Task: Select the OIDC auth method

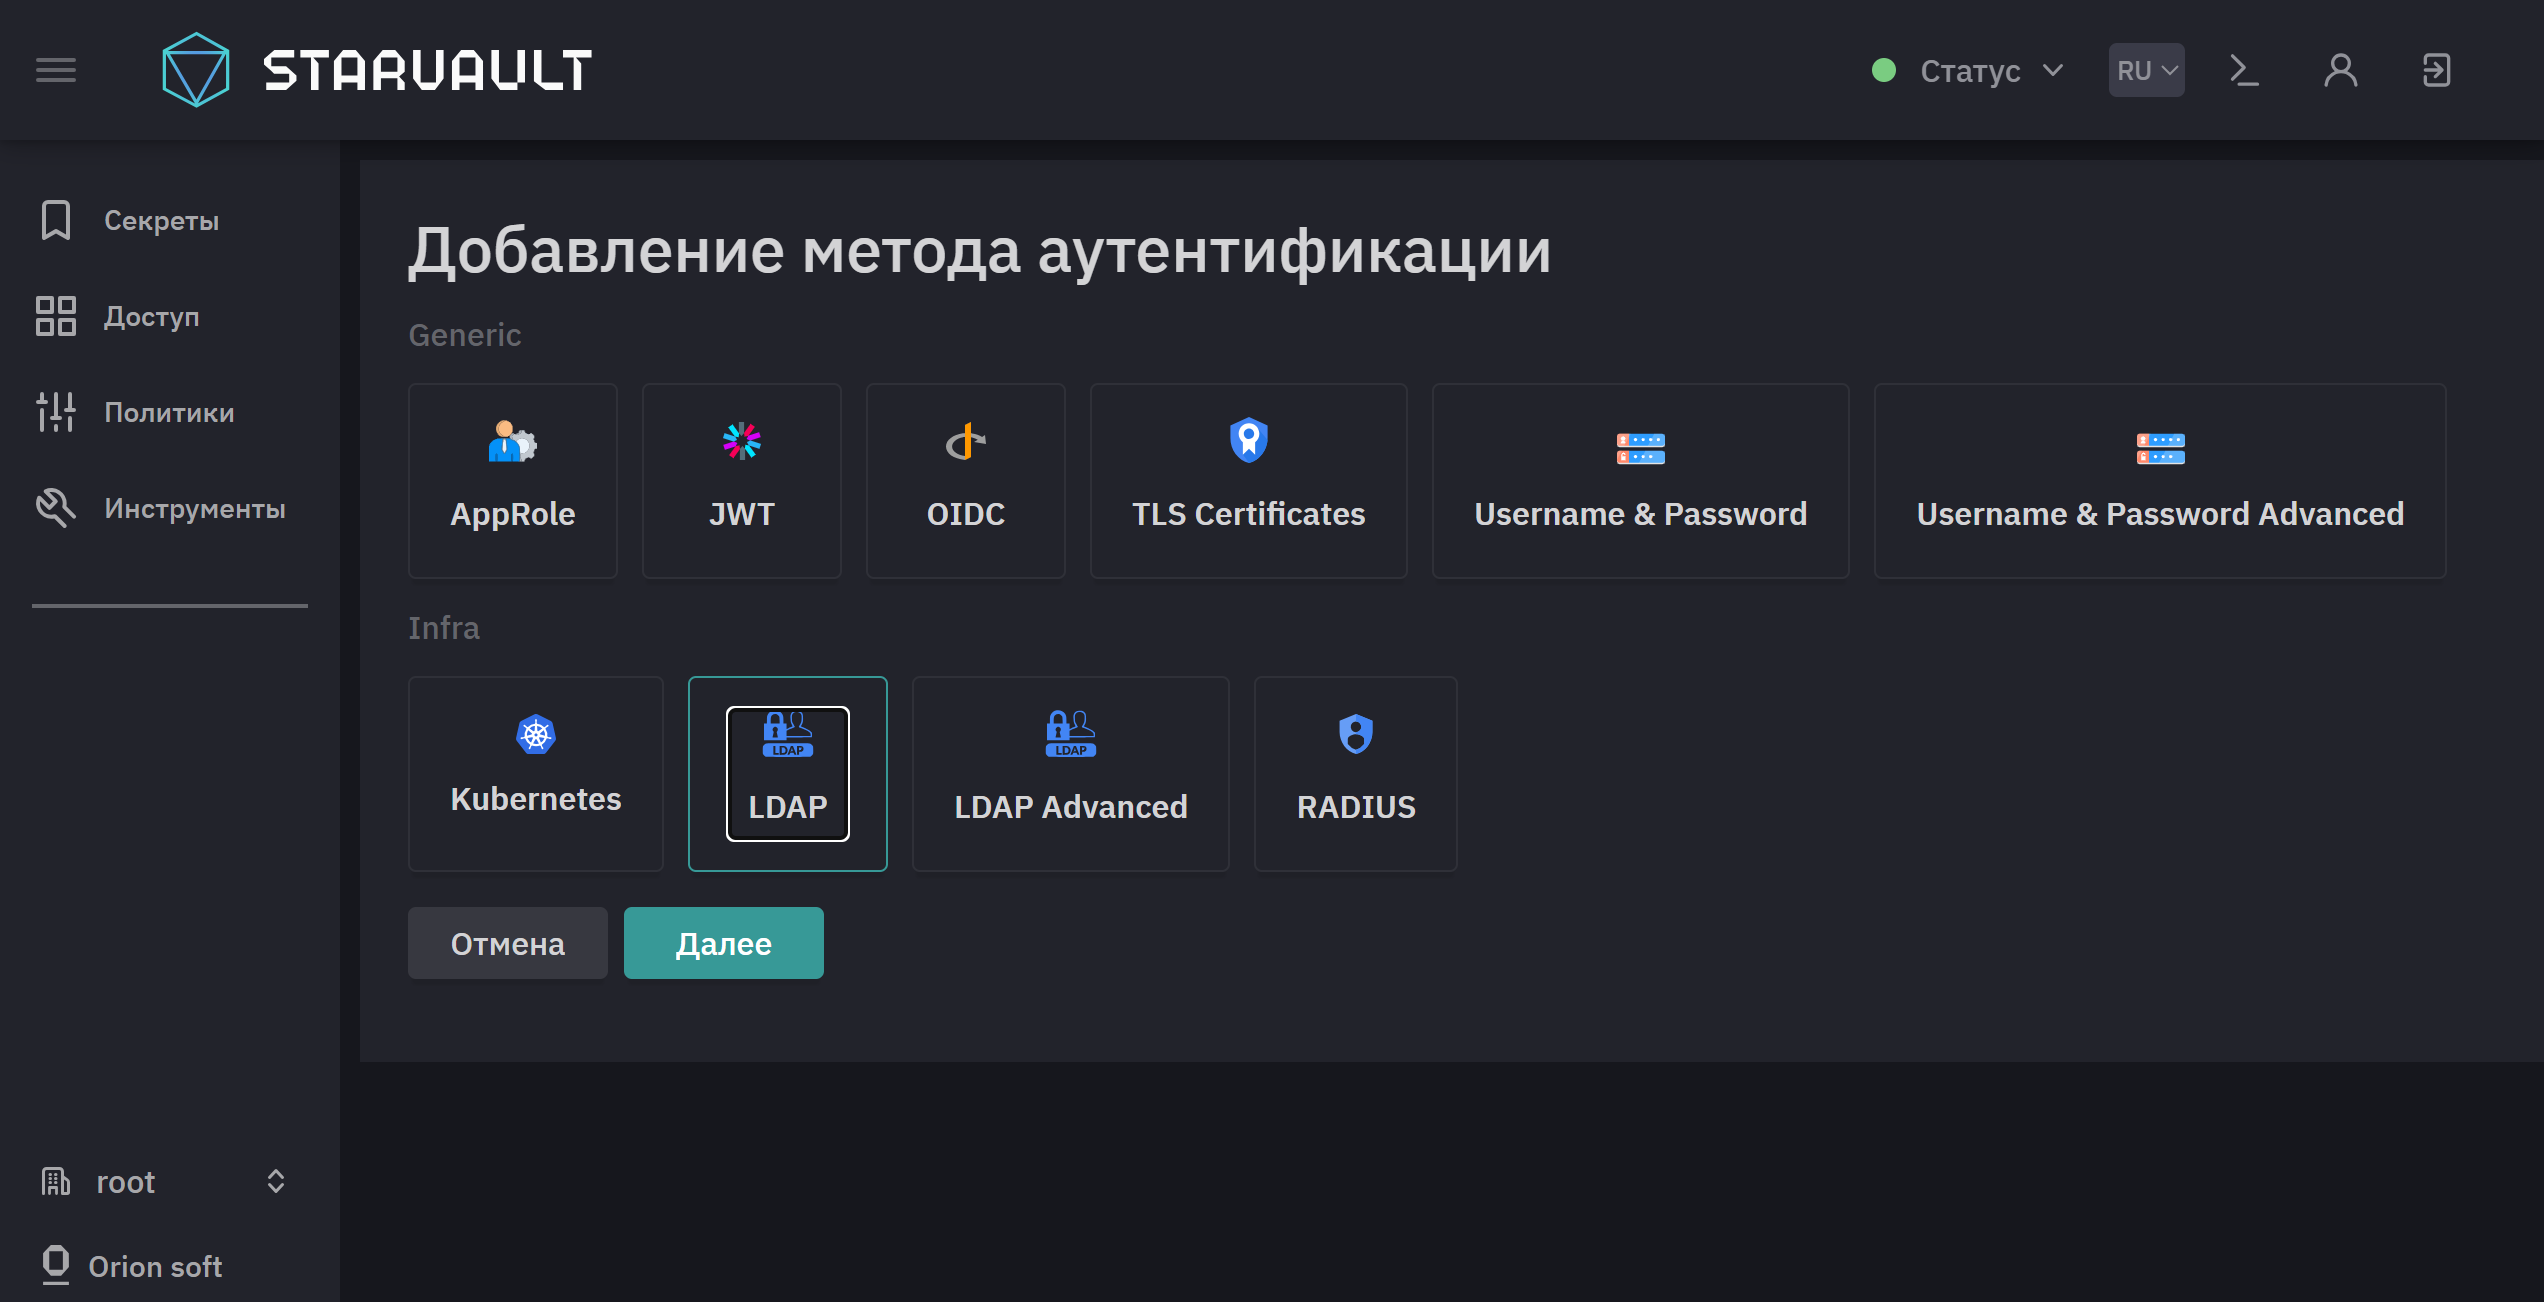Action: tap(966, 481)
